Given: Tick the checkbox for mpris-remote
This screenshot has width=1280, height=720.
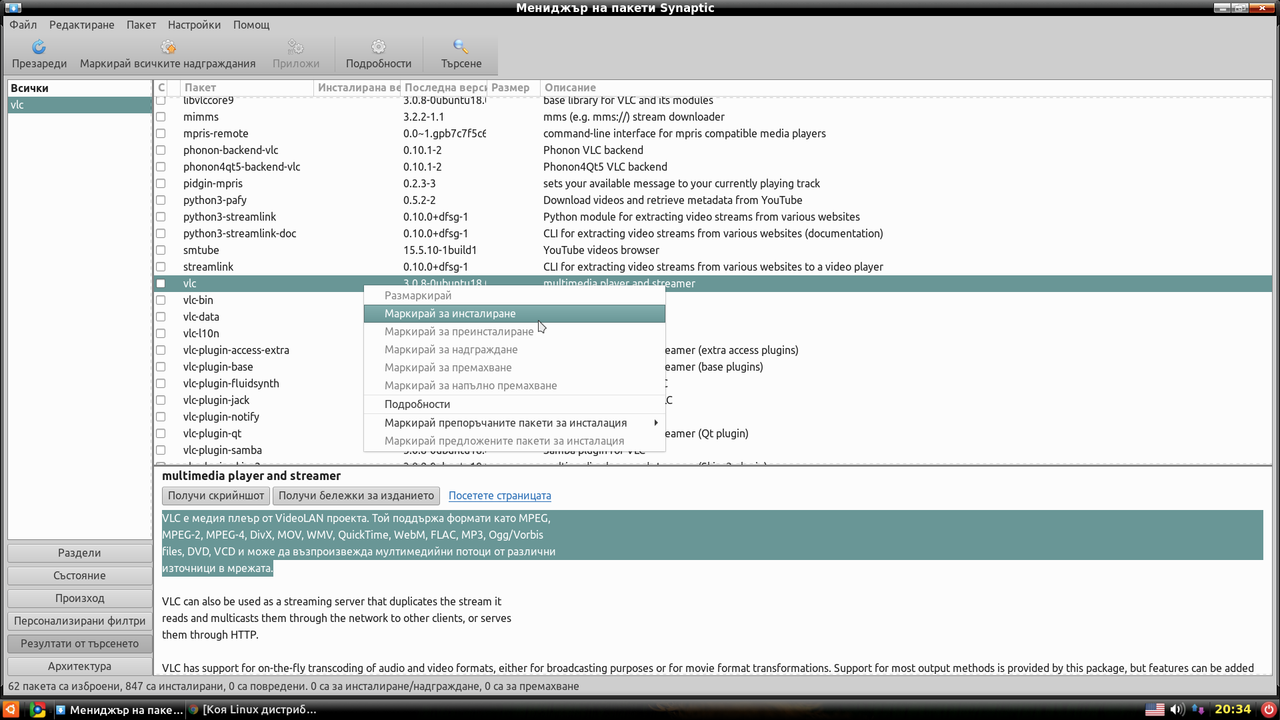Looking at the screenshot, I should [160, 134].
